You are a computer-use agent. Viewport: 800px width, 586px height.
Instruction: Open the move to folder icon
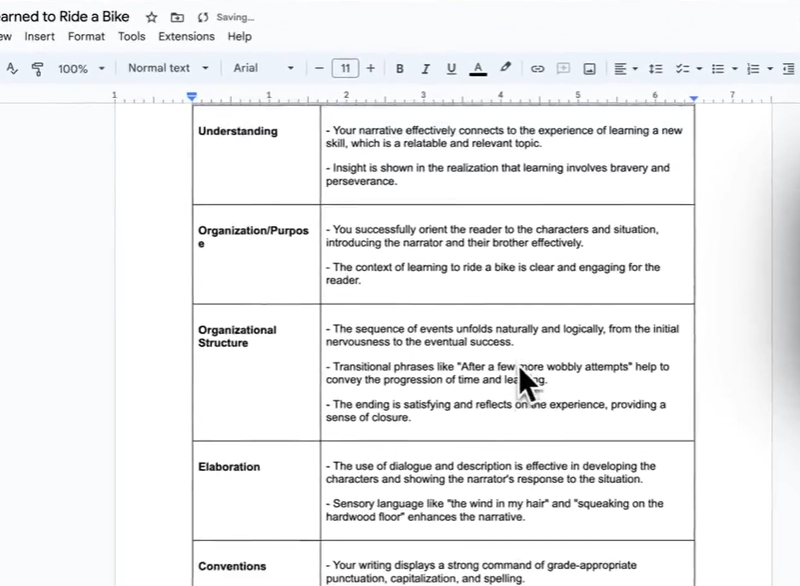pos(177,18)
